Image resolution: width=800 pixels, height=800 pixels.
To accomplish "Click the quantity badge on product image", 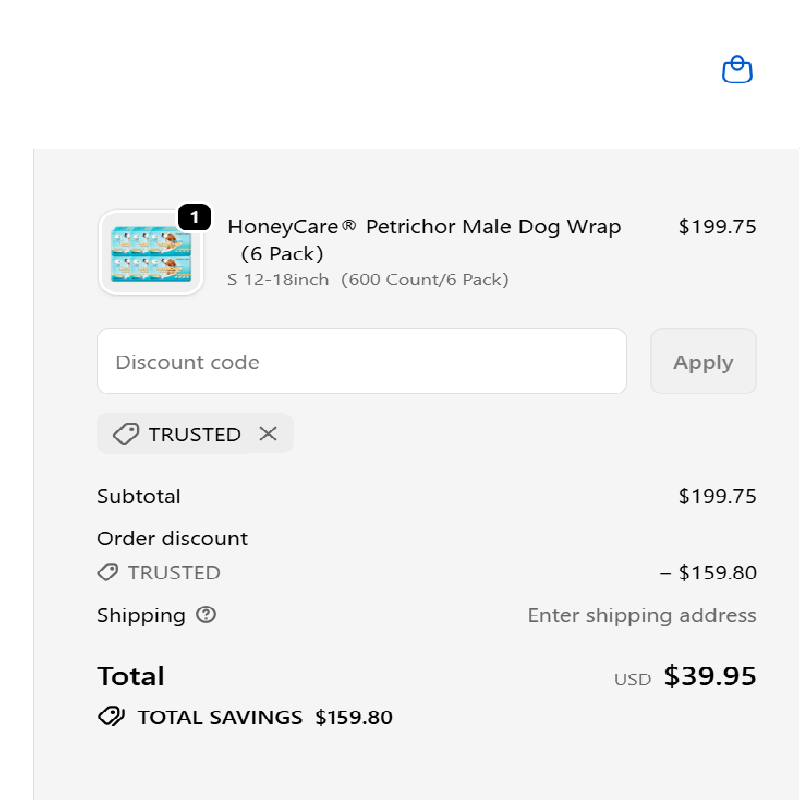I will pos(194,217).
